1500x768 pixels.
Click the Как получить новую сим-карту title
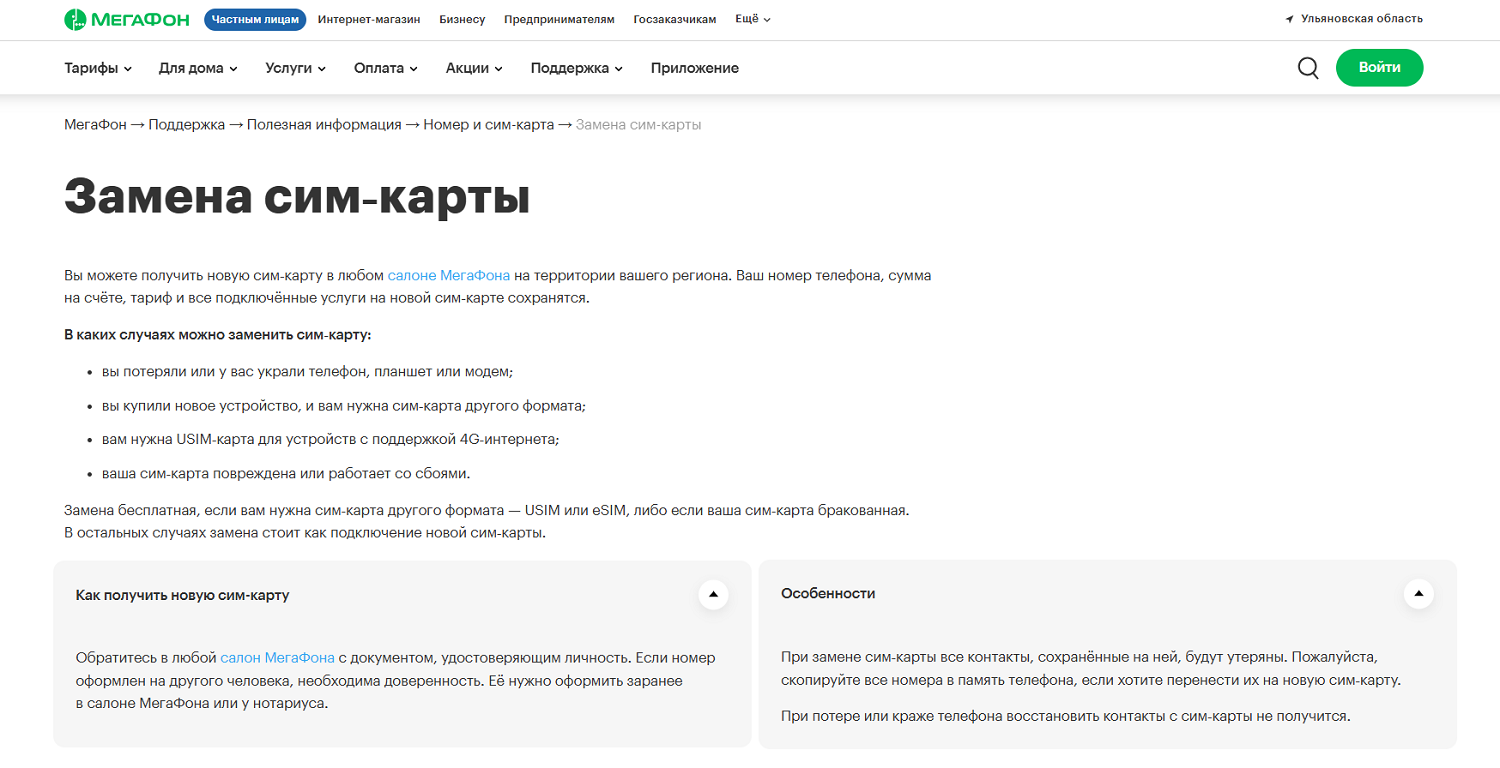click(182, 595)
